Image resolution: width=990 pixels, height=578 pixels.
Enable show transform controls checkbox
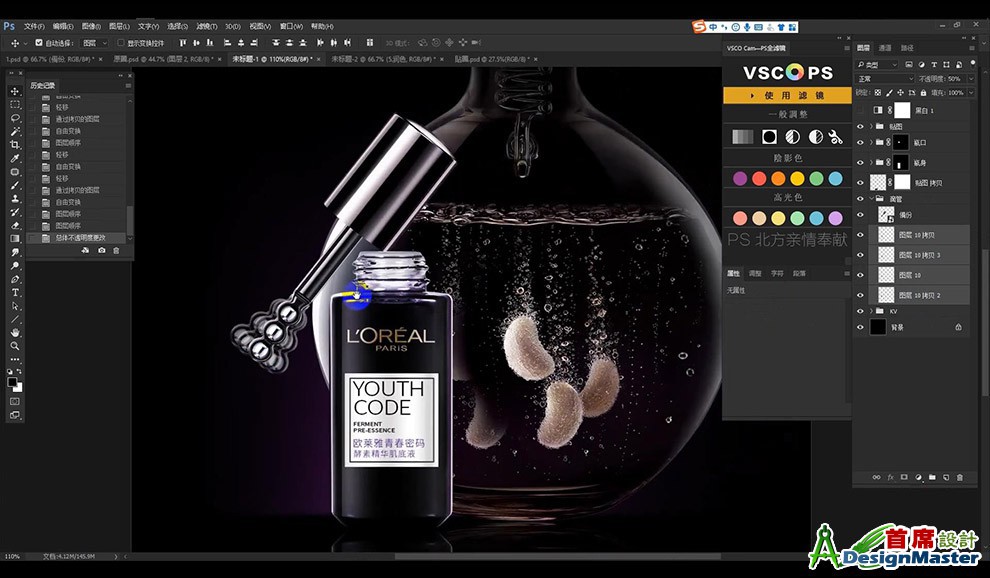pos(121,43)
